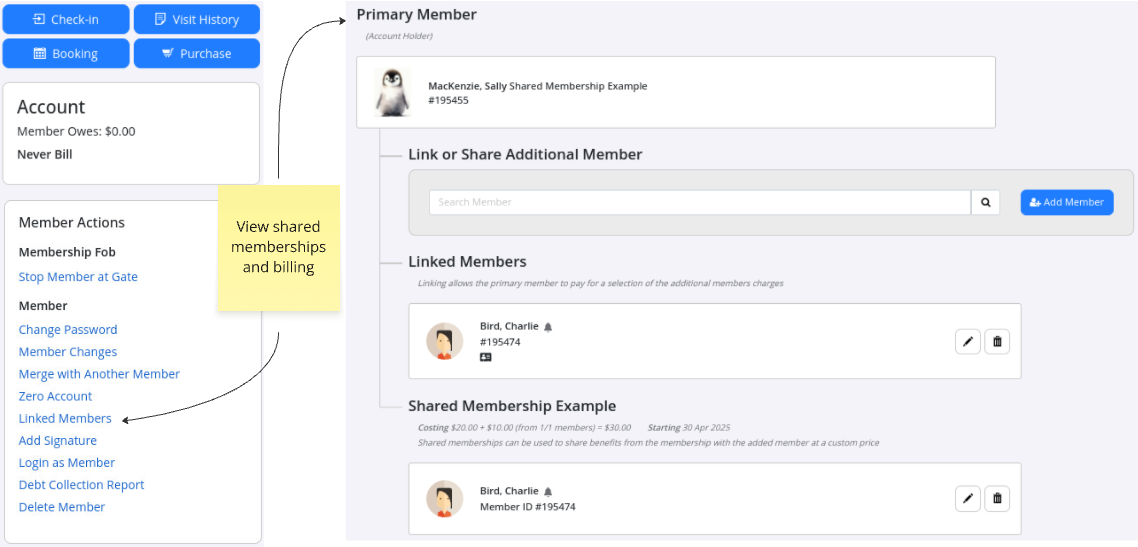Click Charlie Bird avatar in Linked Members
The image size is (1138, 547).
(444, 341)
